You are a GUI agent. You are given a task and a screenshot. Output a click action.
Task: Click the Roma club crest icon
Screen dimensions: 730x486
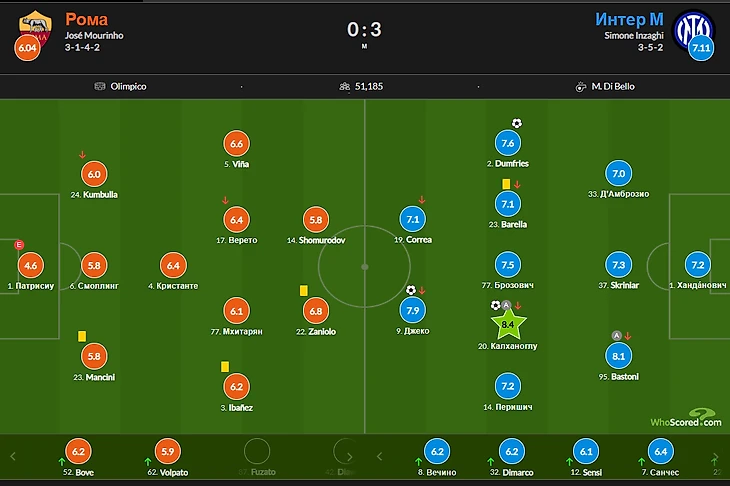(36, 24)
